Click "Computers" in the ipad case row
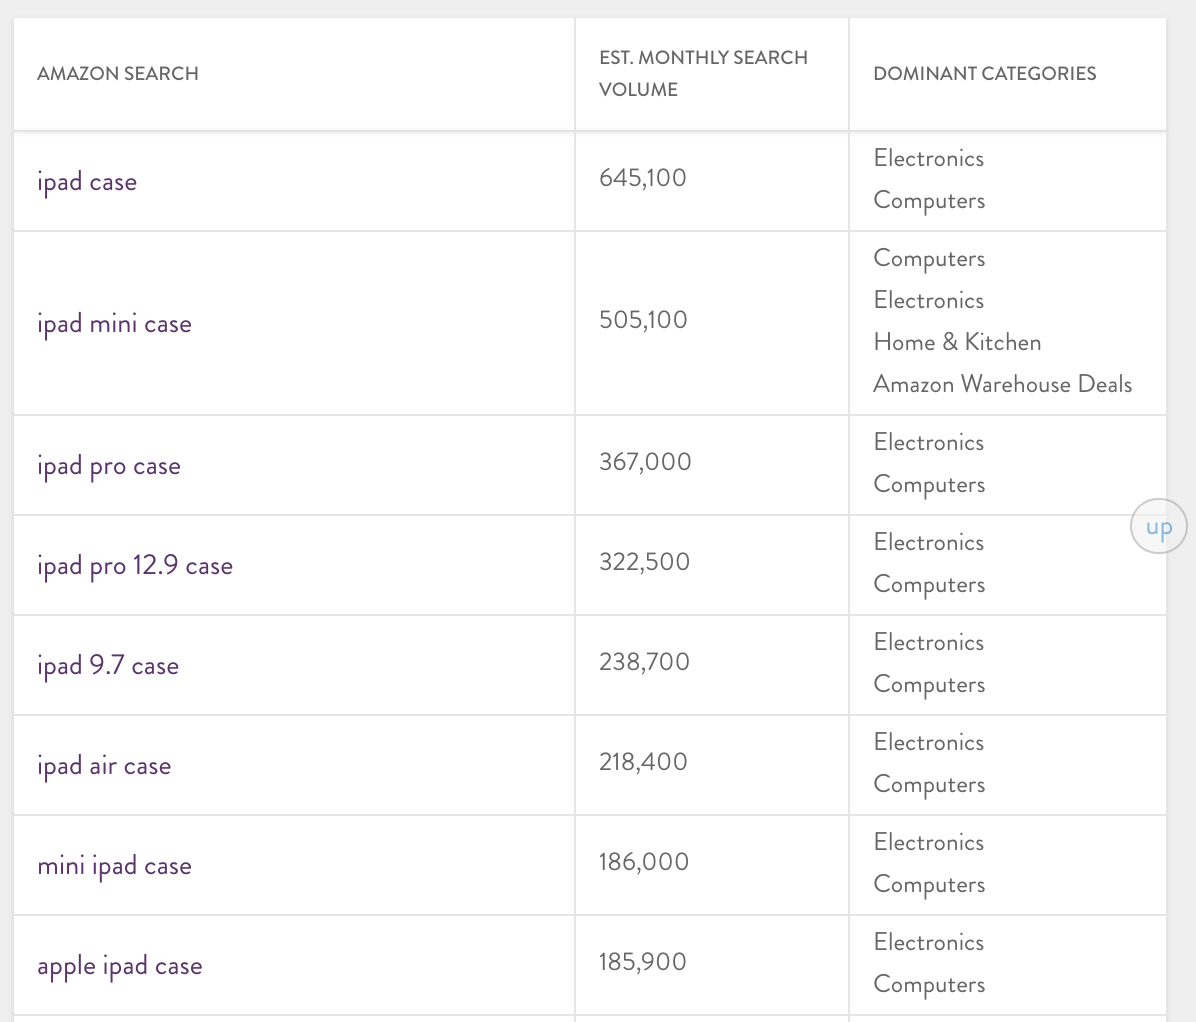The image size is (1196, 1022). pos(929,201)
